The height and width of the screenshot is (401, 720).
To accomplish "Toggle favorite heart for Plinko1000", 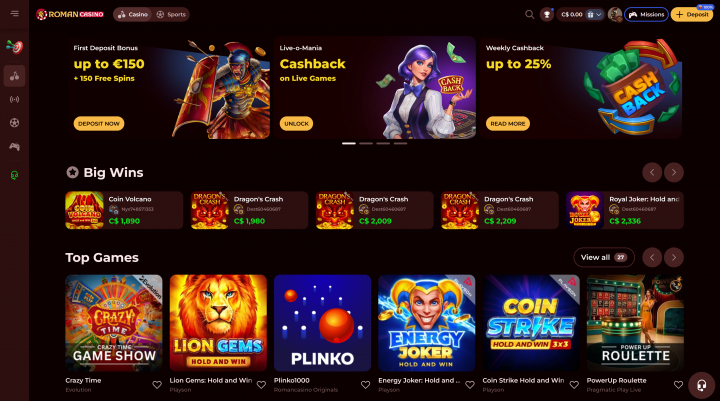I will point(366,385).
